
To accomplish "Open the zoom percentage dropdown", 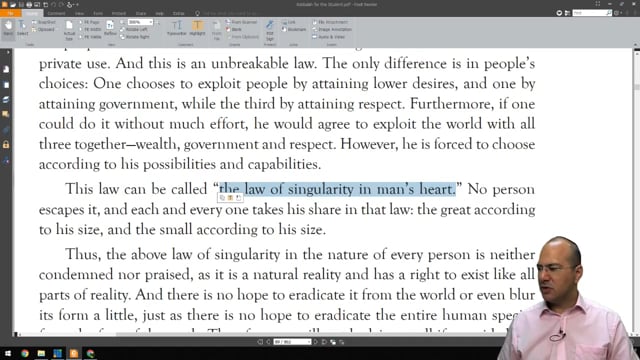I will coord(151,22).
